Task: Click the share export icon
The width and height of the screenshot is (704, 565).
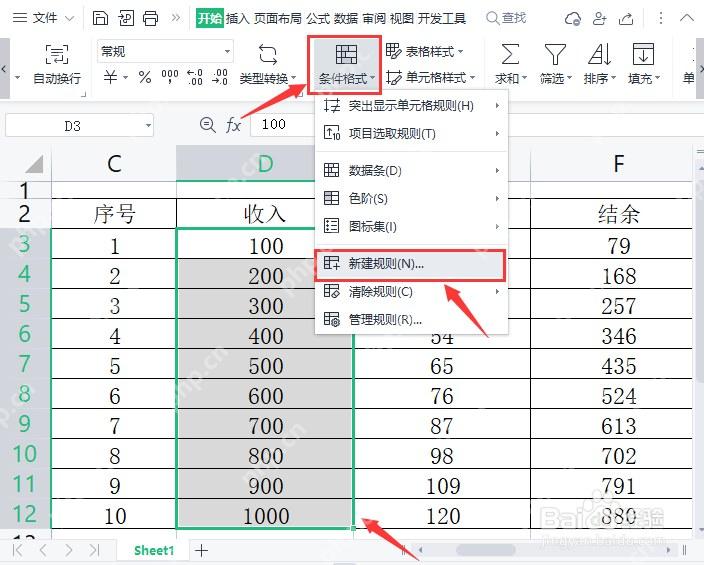Action: coord(626,18)
